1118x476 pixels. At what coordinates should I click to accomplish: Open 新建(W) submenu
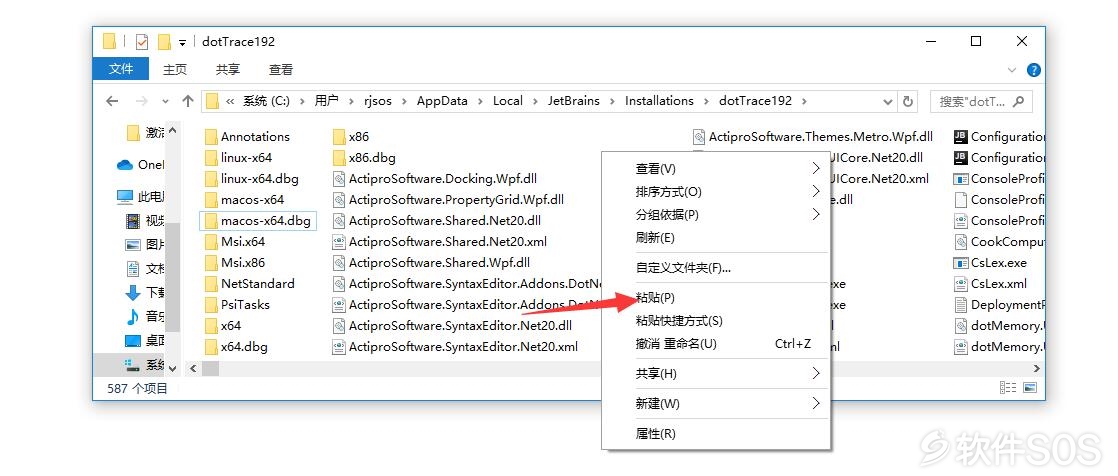point(716,403)
